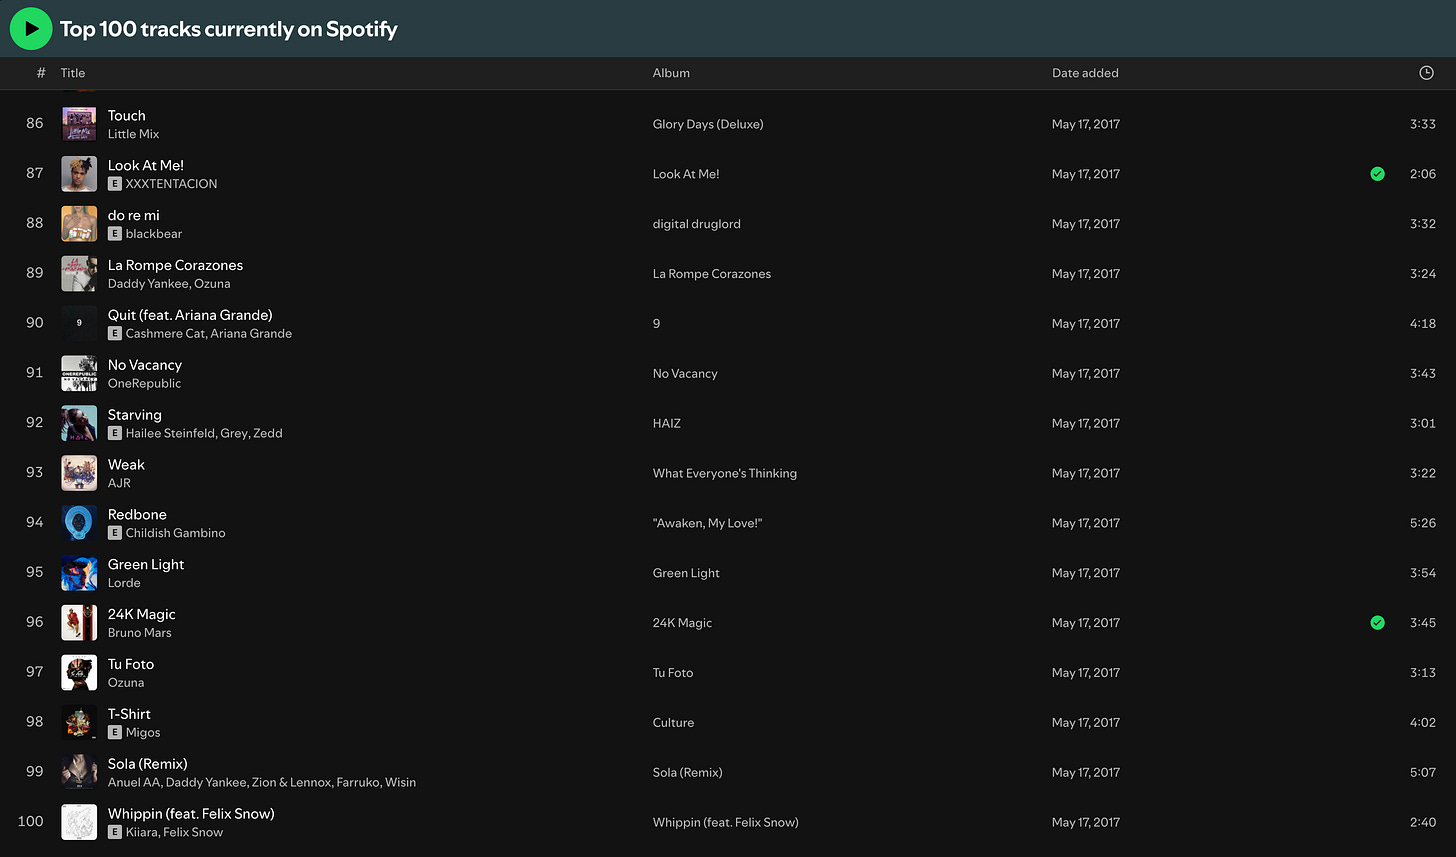Sort tracks by Album column header
The image size is (1456, 857).
coord(671,73)
